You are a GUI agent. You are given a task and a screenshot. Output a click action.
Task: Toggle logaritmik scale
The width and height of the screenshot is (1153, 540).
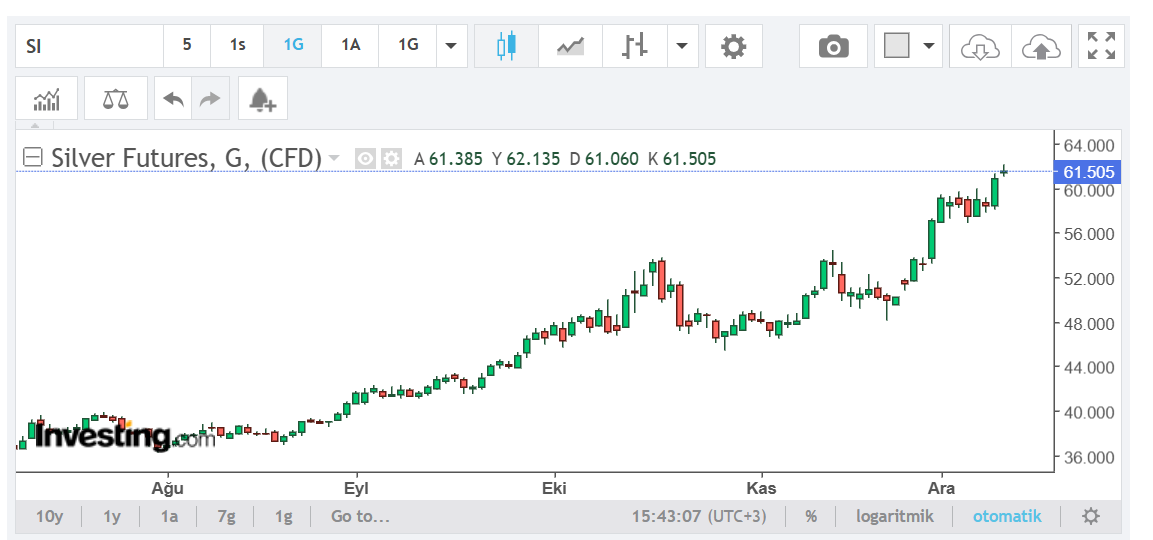(x=894, y=516)
